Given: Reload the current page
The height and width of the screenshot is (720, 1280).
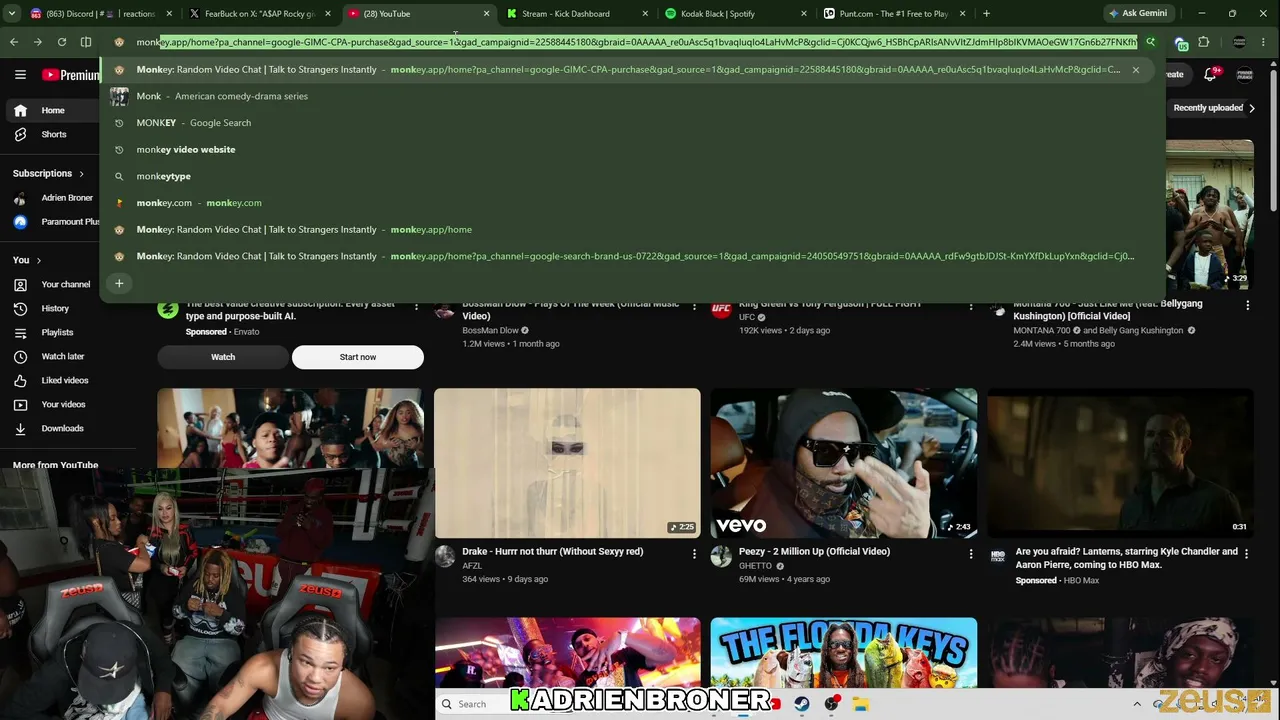Looking at the screenshot, I should [x=62, y=42].
